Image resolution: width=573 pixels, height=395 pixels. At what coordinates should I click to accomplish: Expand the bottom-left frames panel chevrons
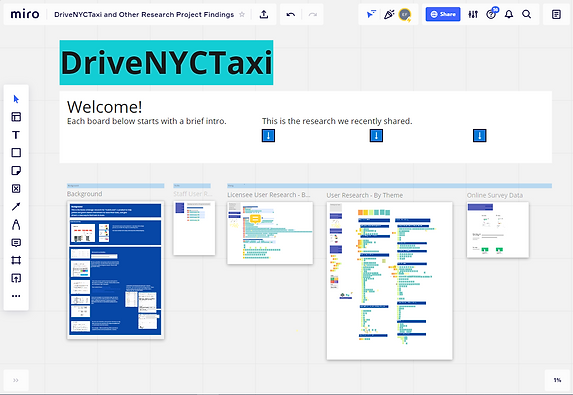(16, 380)
